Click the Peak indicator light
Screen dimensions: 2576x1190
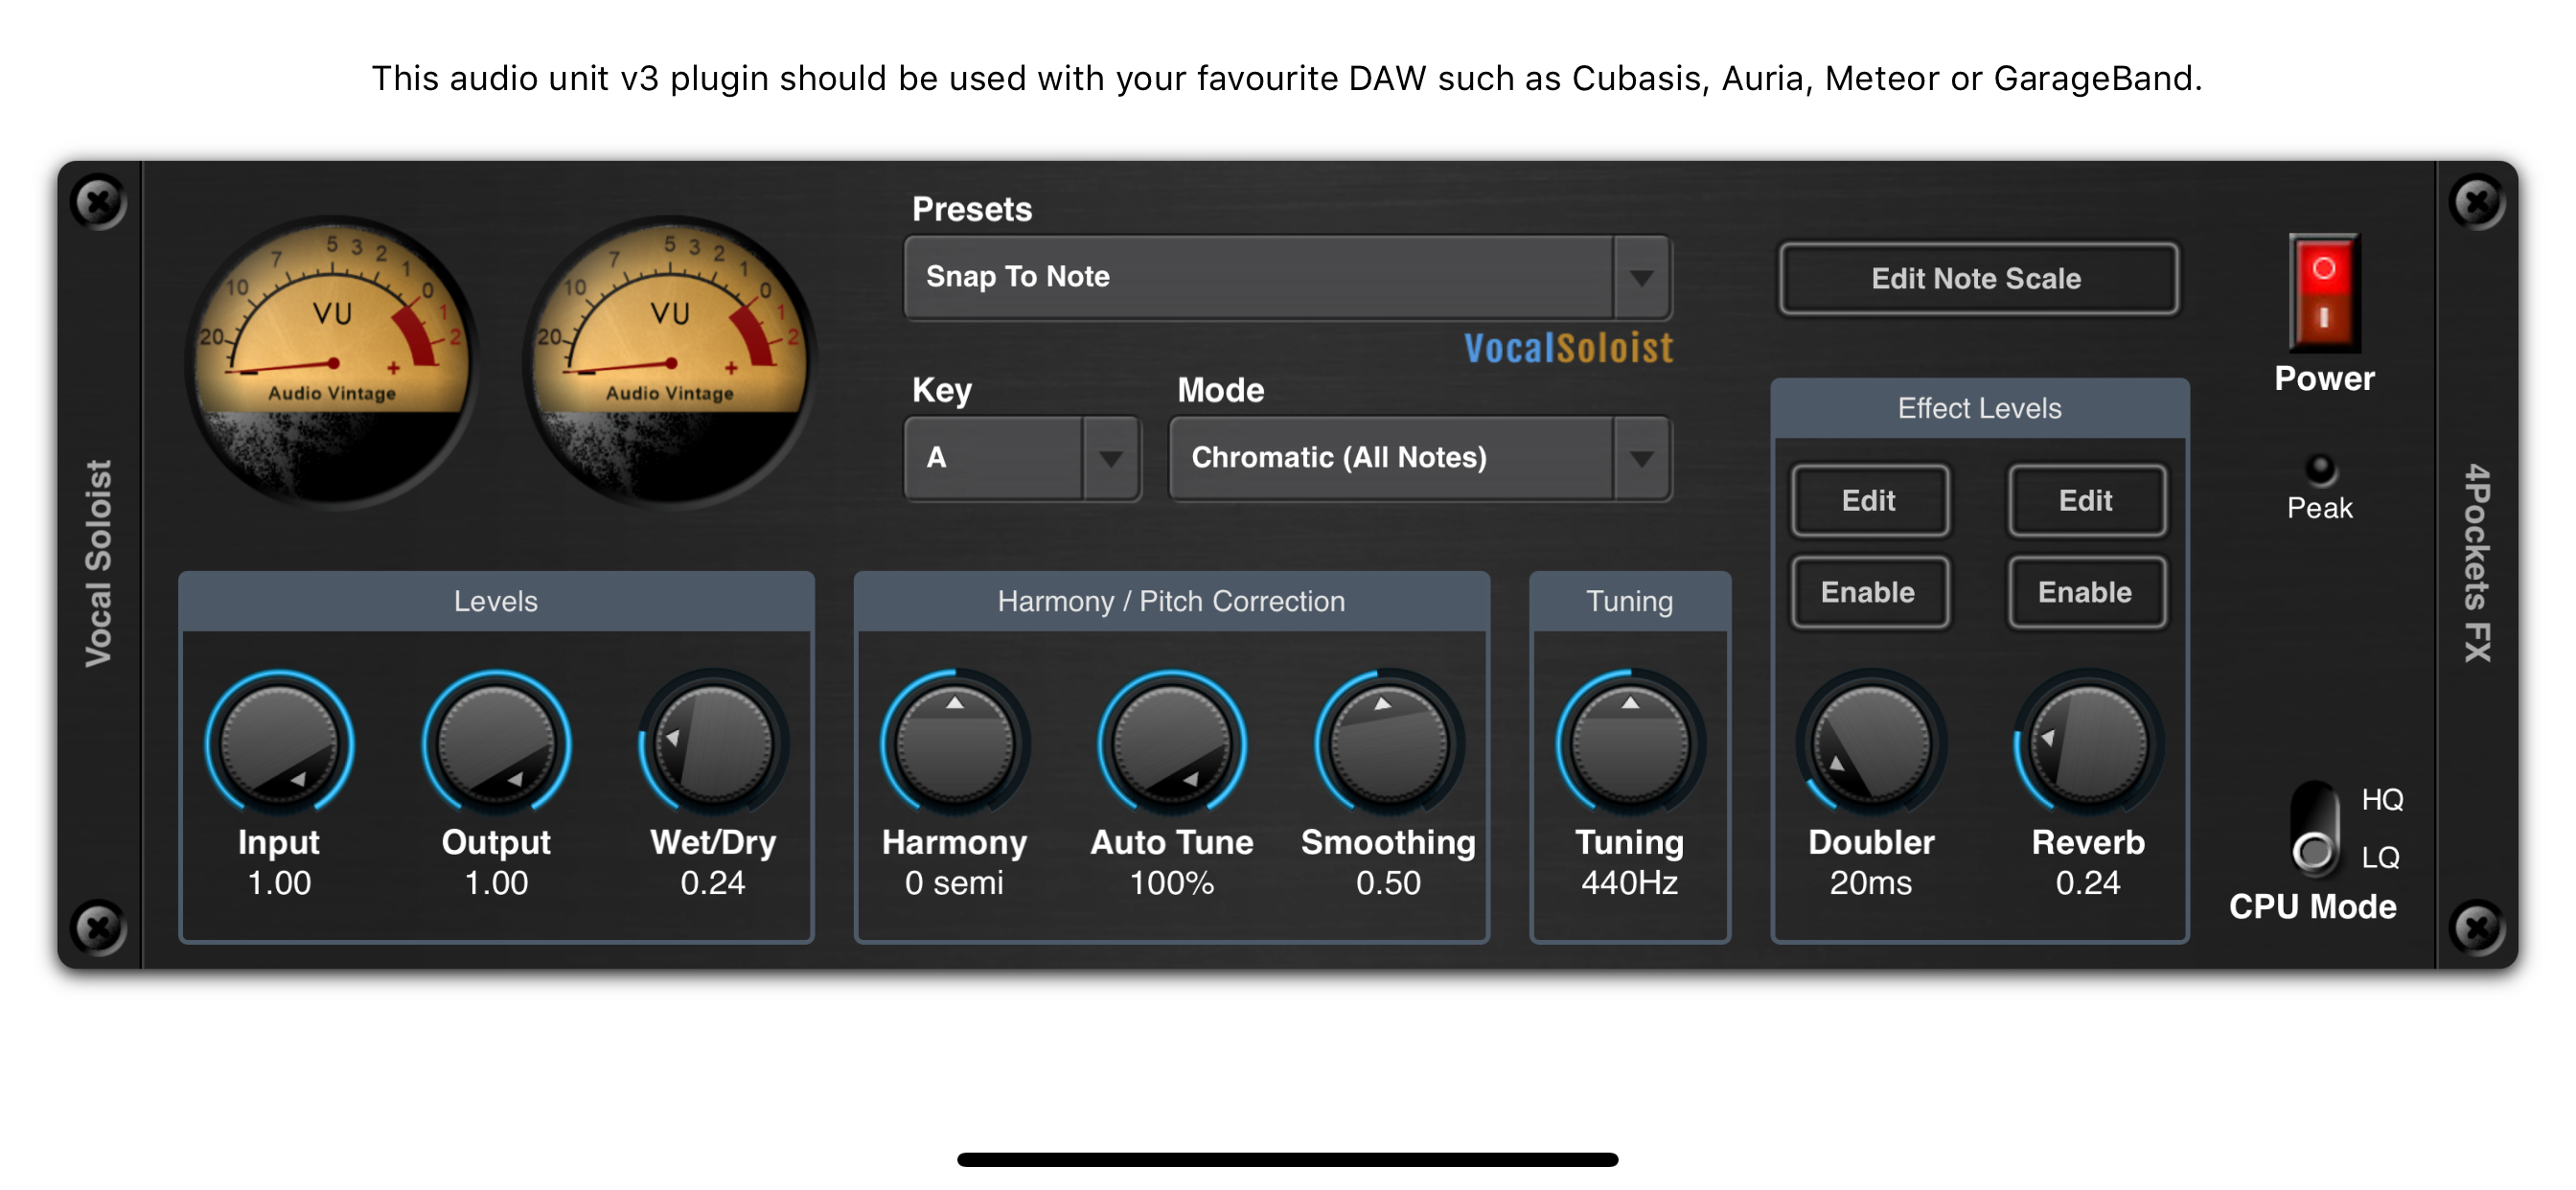(x=2319, y=467)
